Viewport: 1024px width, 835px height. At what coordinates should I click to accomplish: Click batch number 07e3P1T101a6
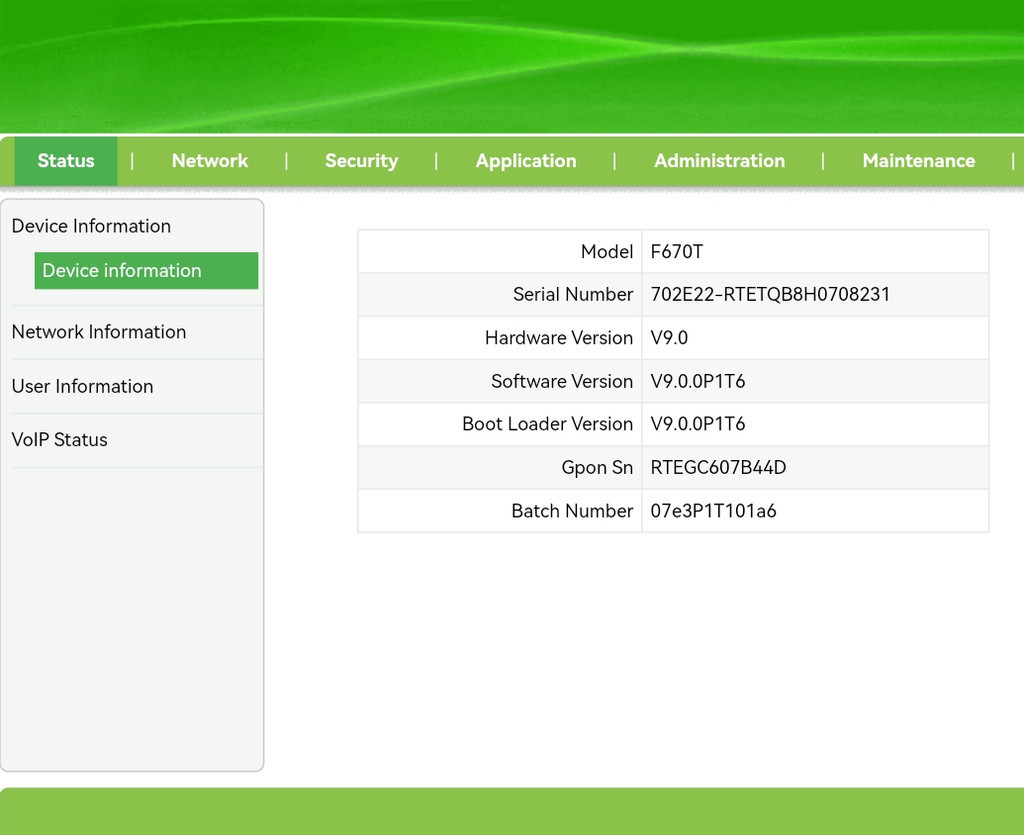coord(713,511)
